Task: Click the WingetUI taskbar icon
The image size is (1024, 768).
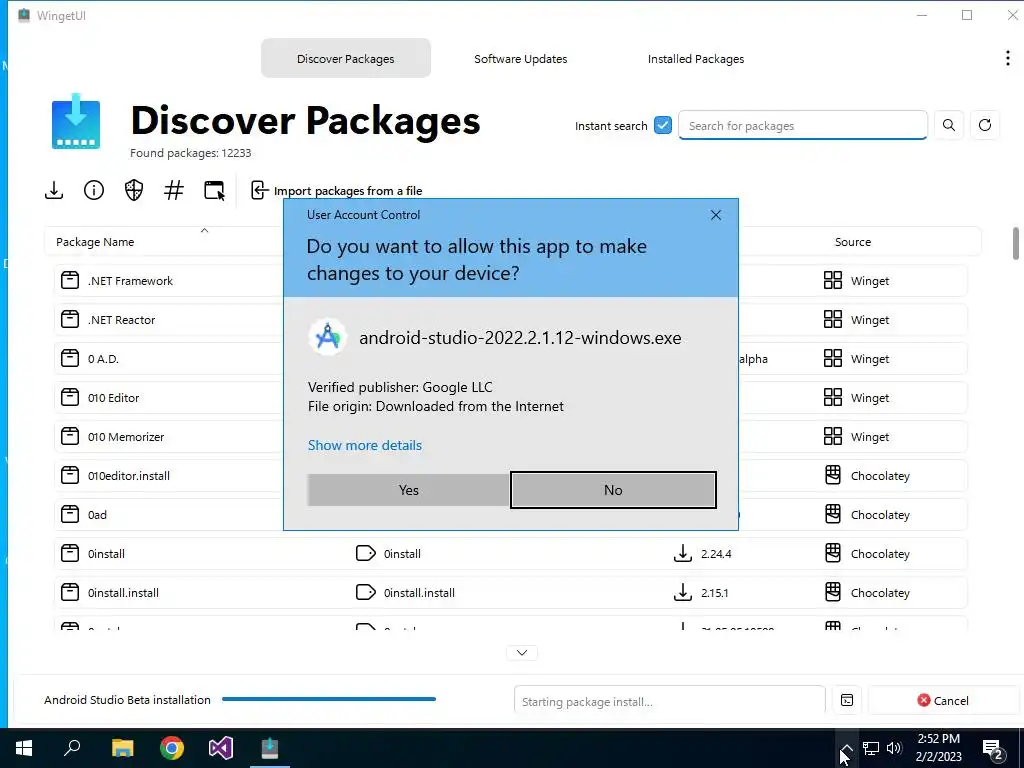Action: (270, 748)
